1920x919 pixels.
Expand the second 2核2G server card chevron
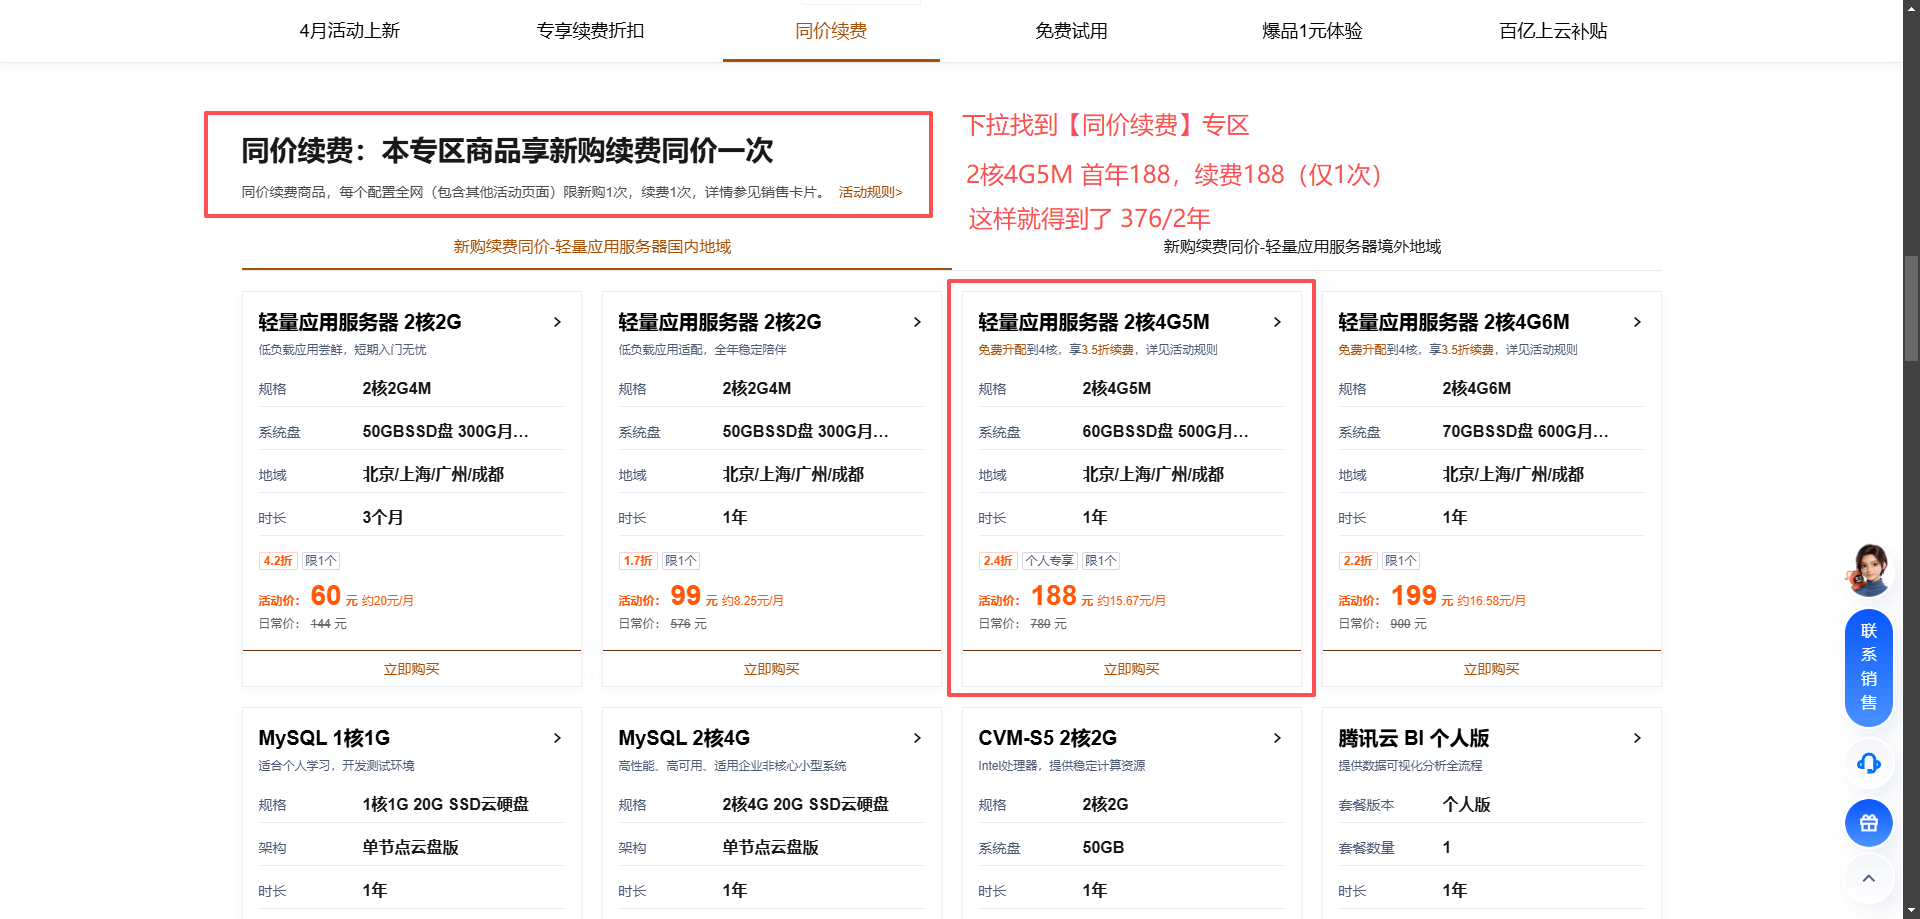917,322
